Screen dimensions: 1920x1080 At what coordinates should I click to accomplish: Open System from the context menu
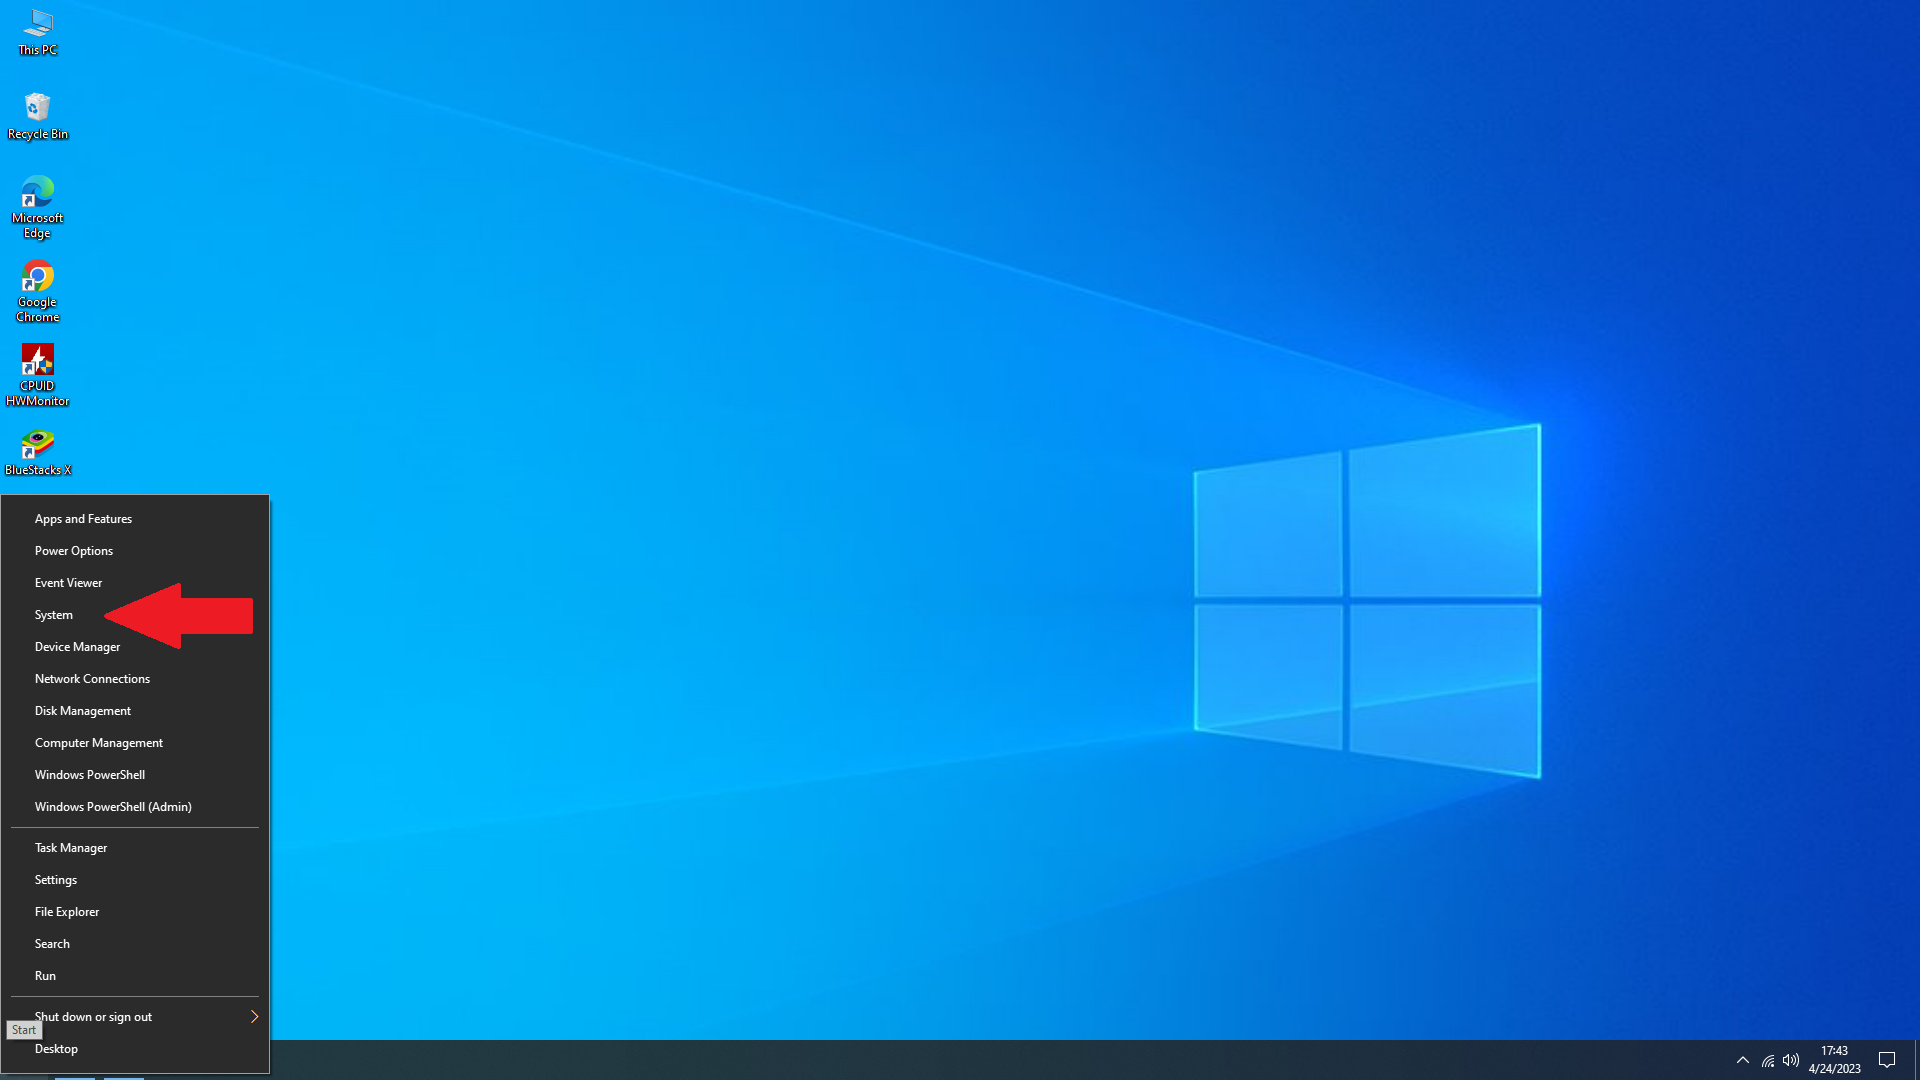pos(54,615)
